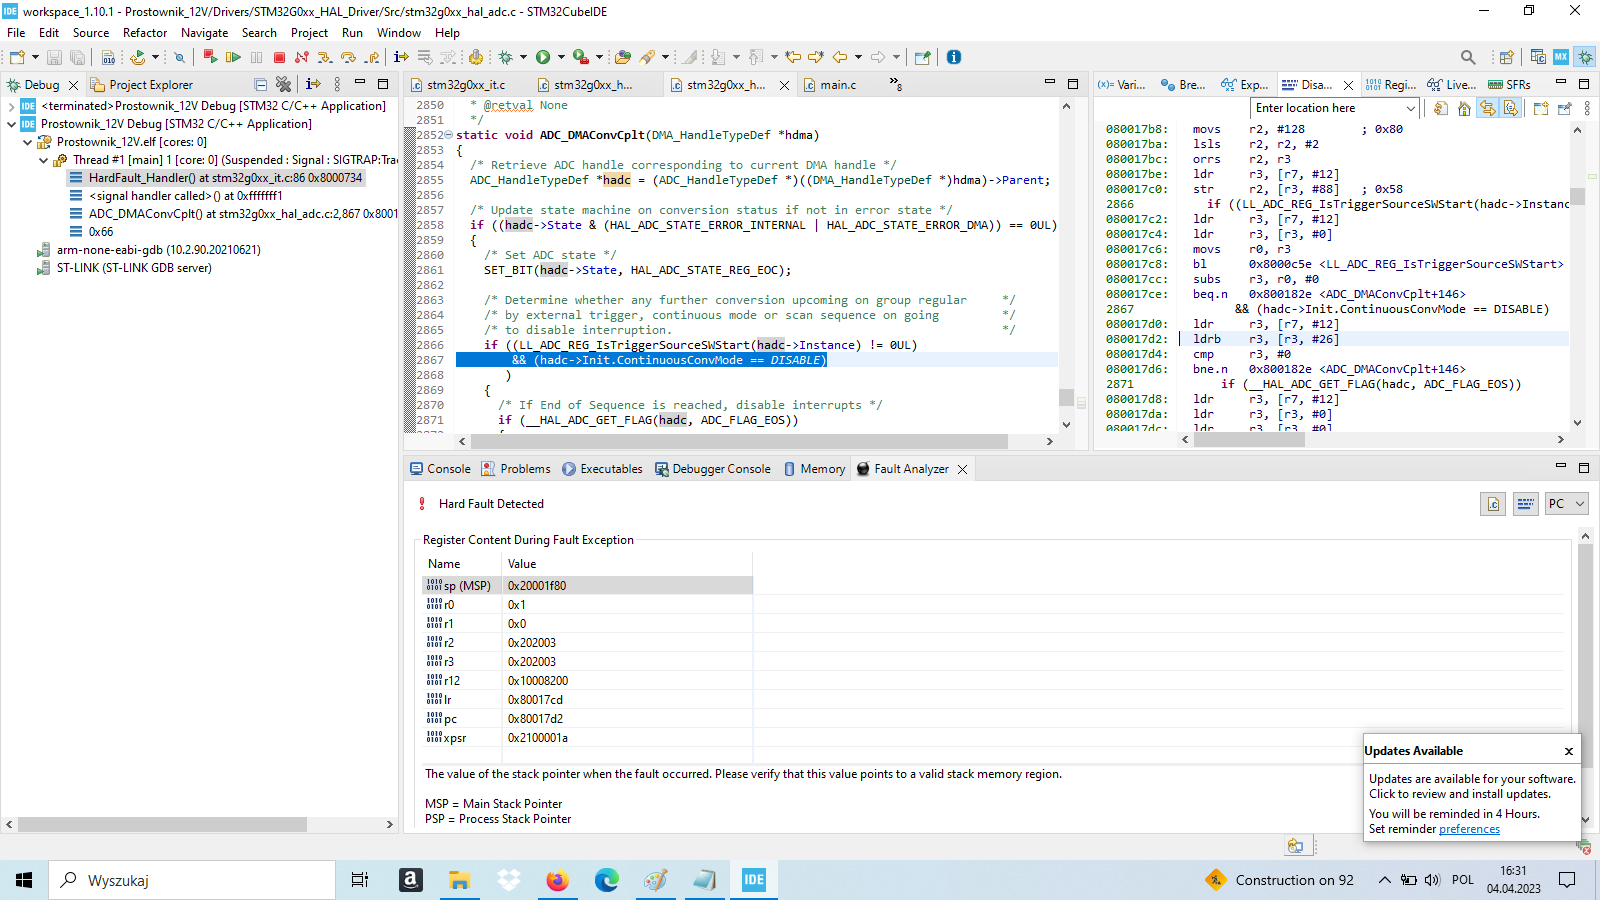Image resolution: width=1600 pixels, height=900 pixels.
Task: Switch to the Memory tab
Action: [x=814, y=469]
